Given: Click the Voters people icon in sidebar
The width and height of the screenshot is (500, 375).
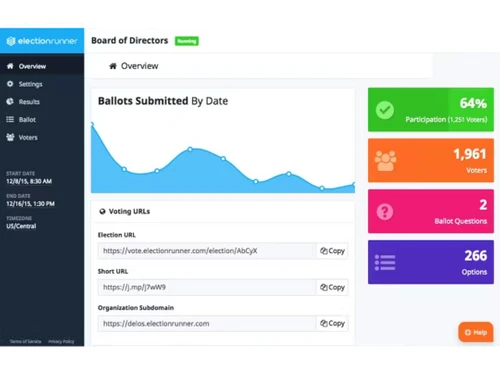Looking at the screenshot, I should [10, 137].
